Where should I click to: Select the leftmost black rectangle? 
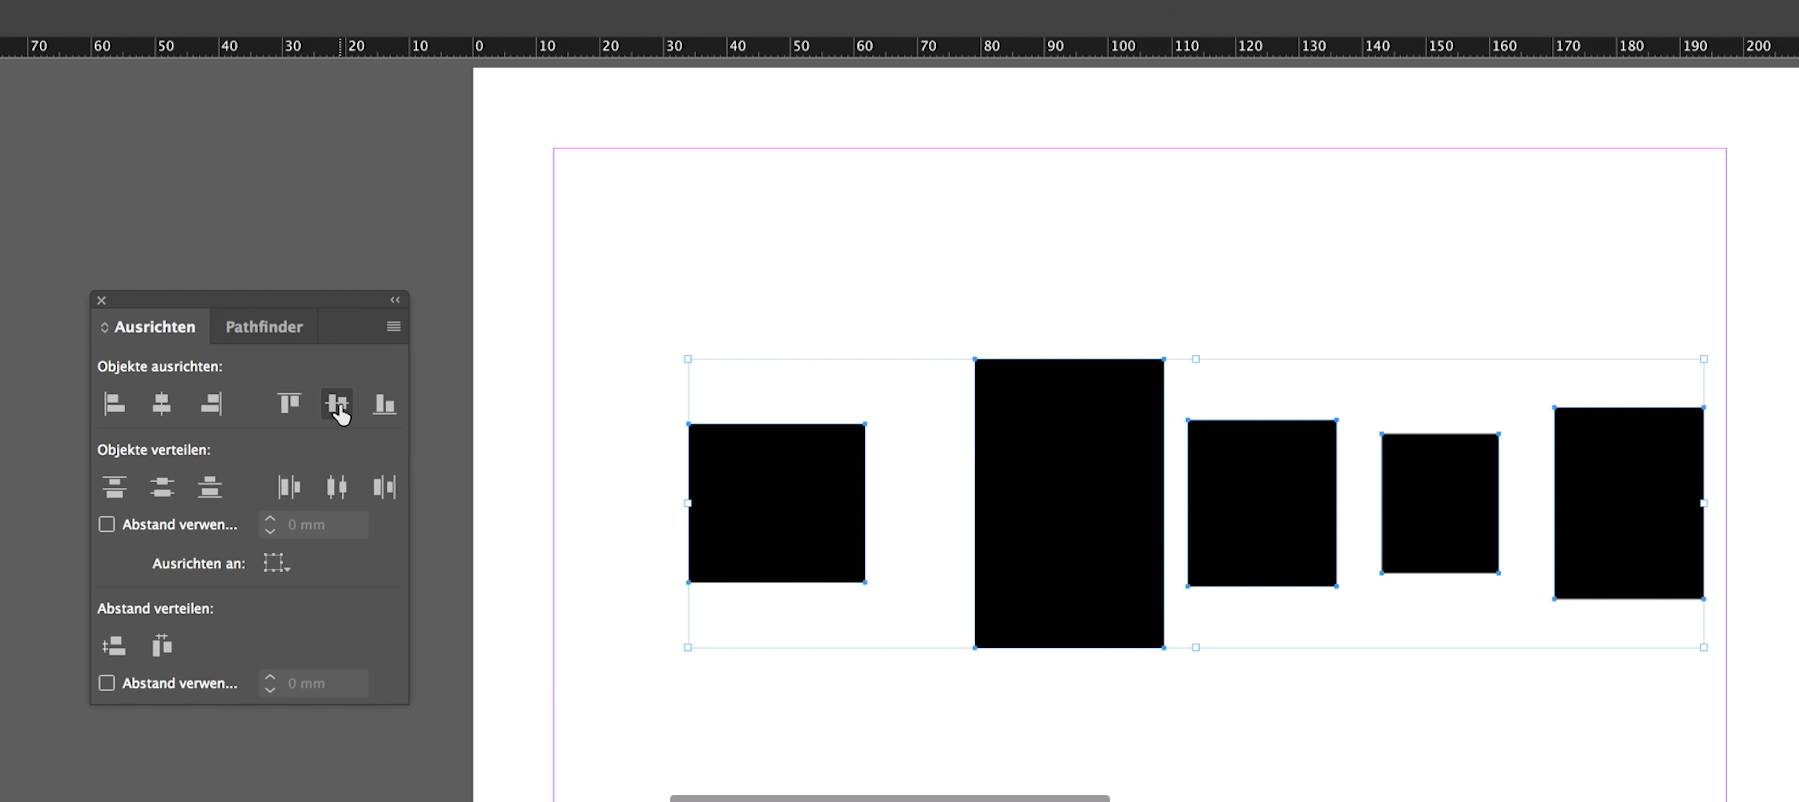(777, 503)
